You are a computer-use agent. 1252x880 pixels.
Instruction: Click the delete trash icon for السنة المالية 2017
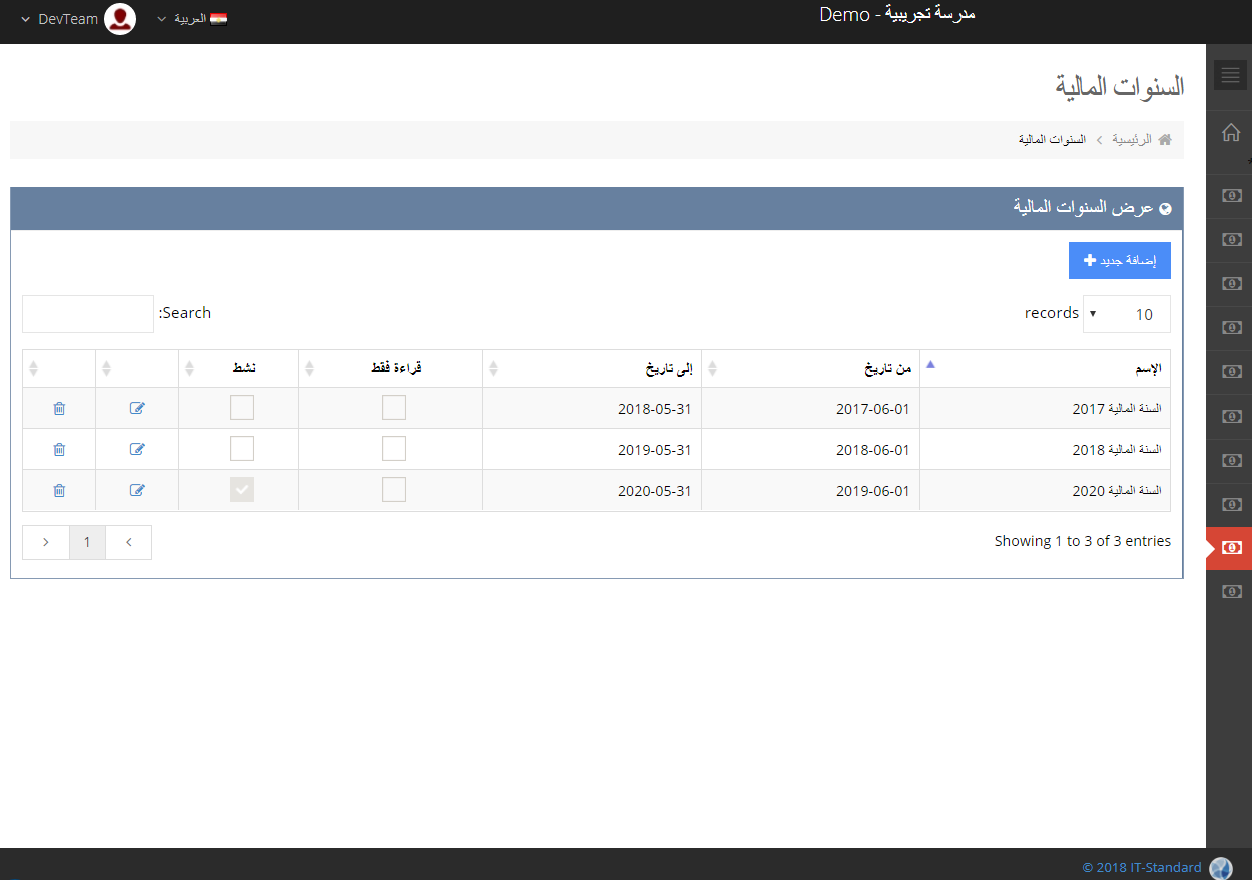pos(59,408)
